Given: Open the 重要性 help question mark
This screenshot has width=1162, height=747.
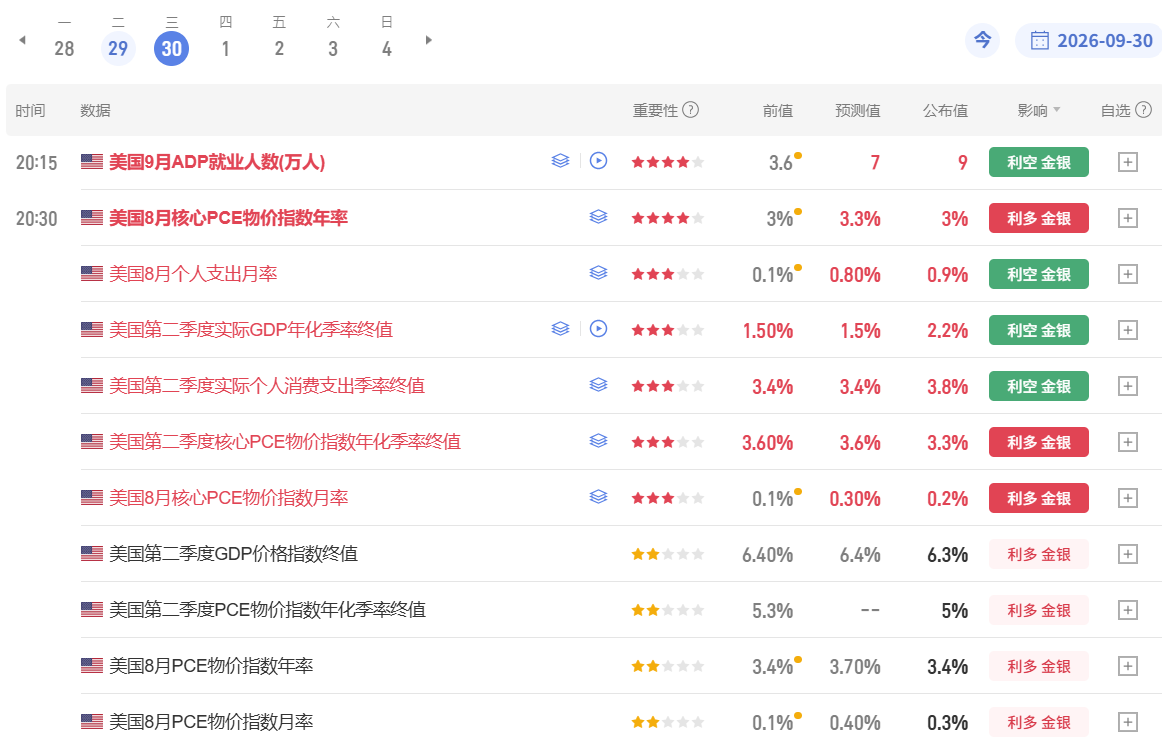Looking at the screenshot, I should [691, 110].
